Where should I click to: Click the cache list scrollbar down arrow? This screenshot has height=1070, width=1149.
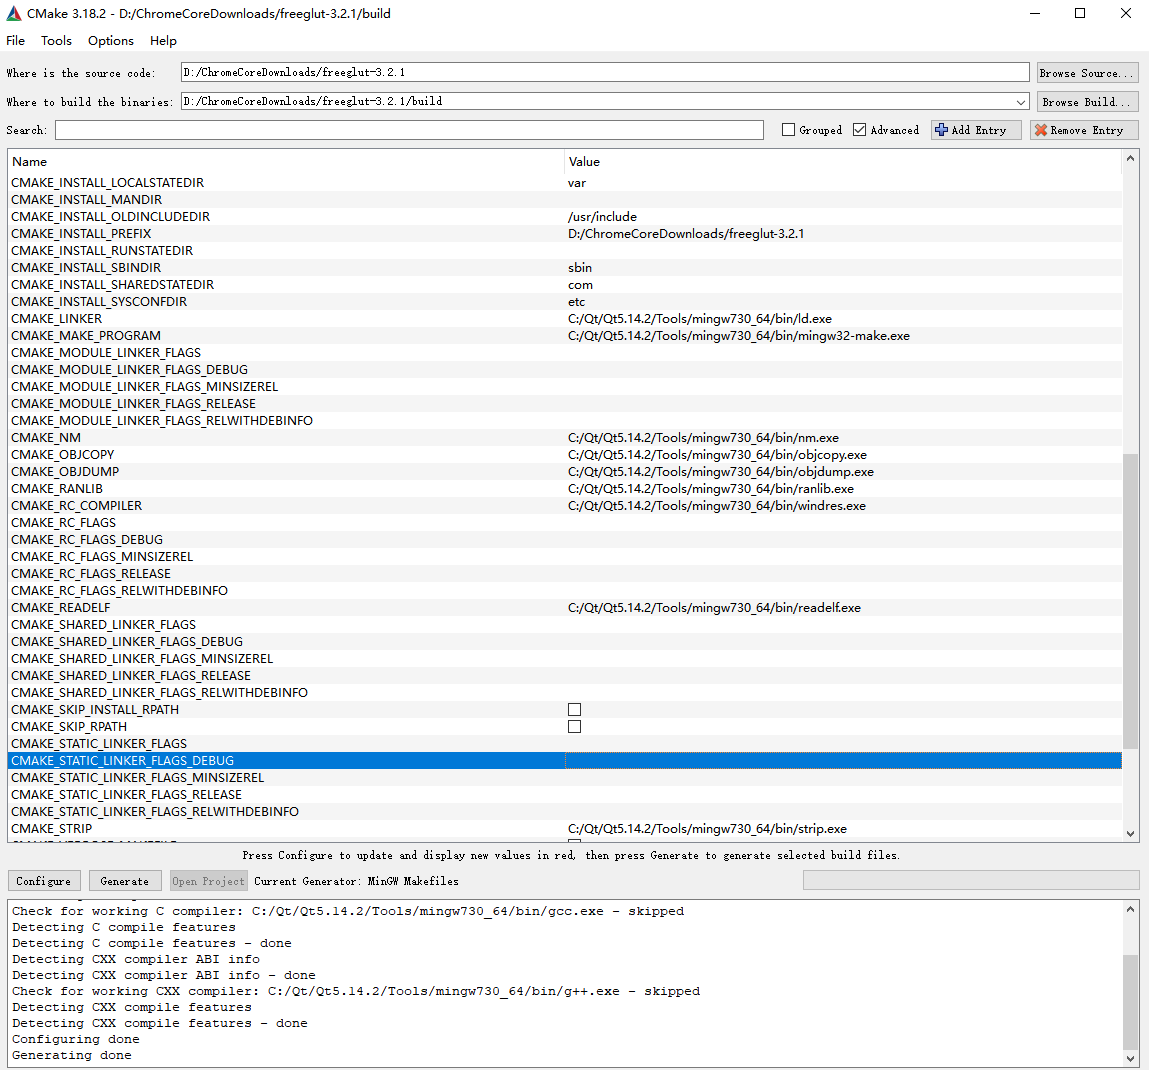1130,833
